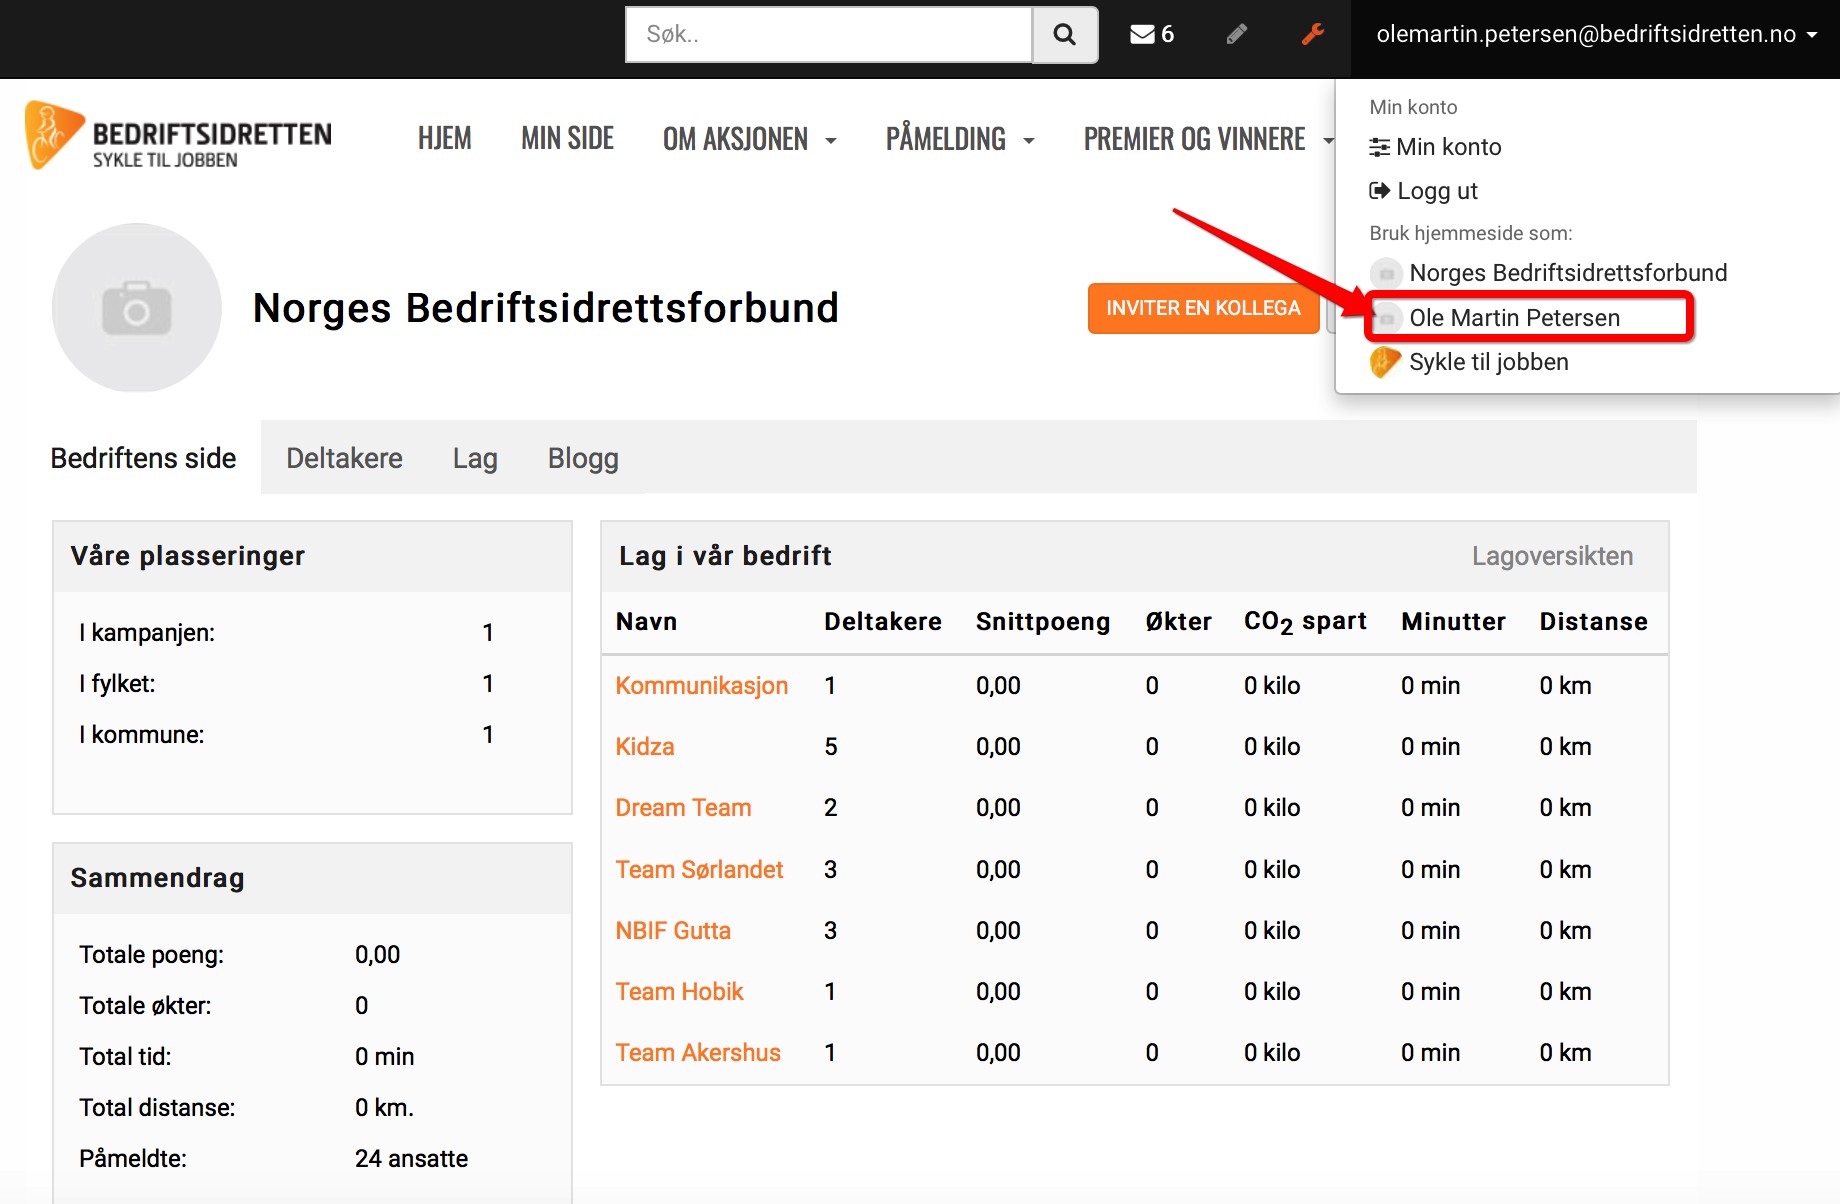The image size is (1840, 1204).
Task: Click the Total distanse: label
Action: point(158,1107)
